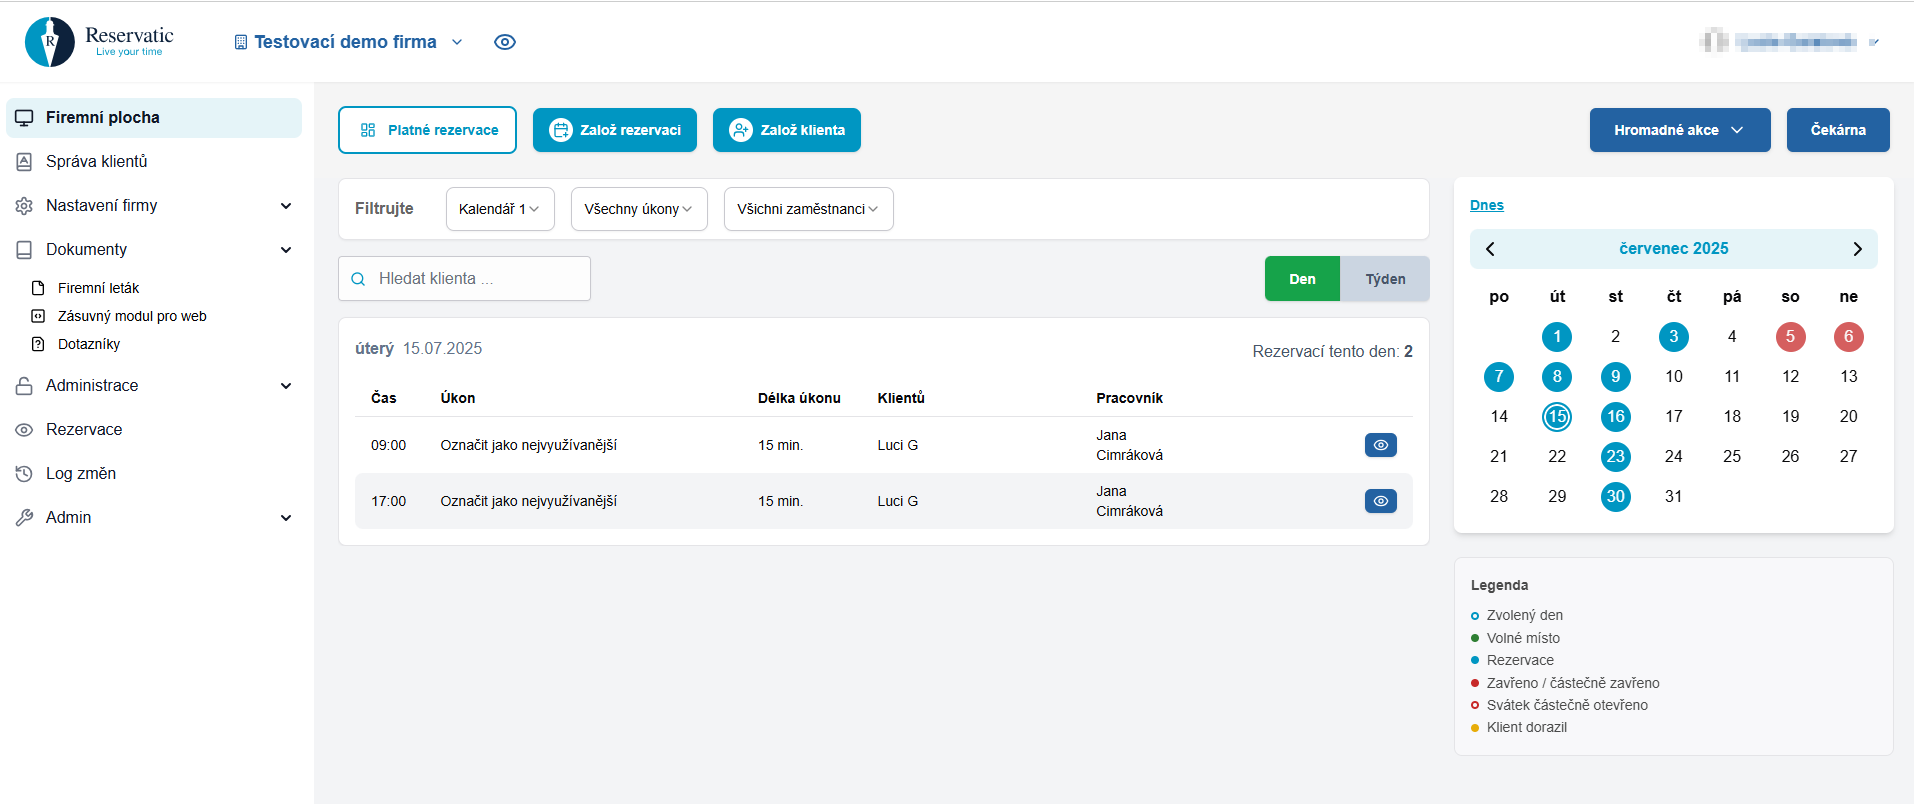Open the Všichni zaměstnanci dropdown
1914x804 pixels.
pyautogui.click(x=808, y=209)
